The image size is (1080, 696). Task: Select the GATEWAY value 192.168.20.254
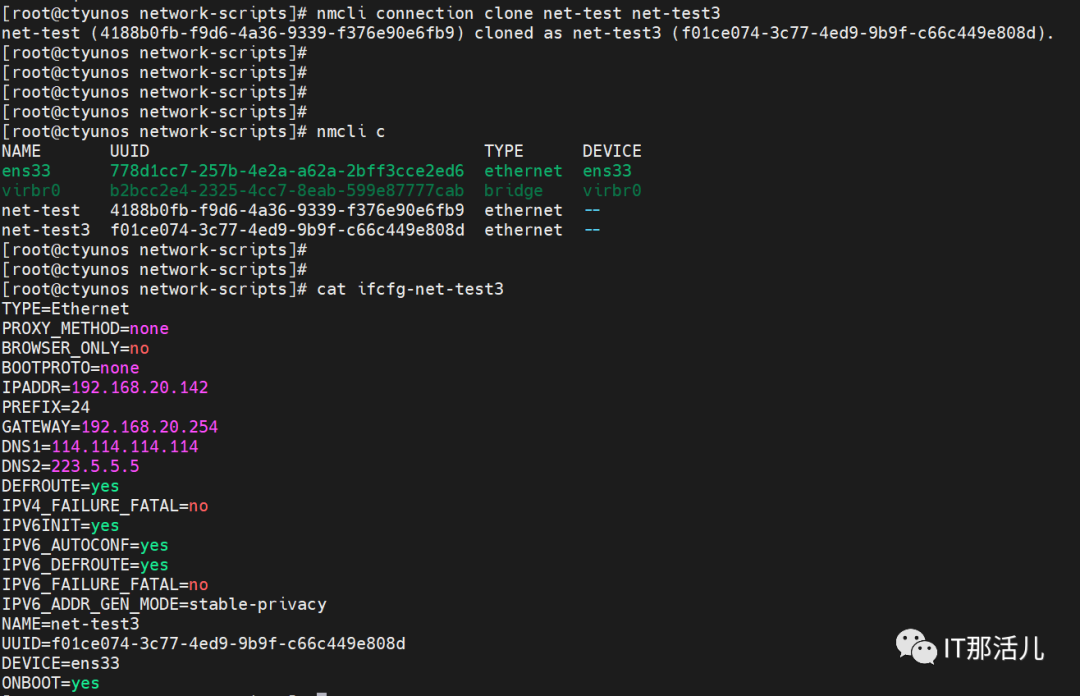click(150, 427)
